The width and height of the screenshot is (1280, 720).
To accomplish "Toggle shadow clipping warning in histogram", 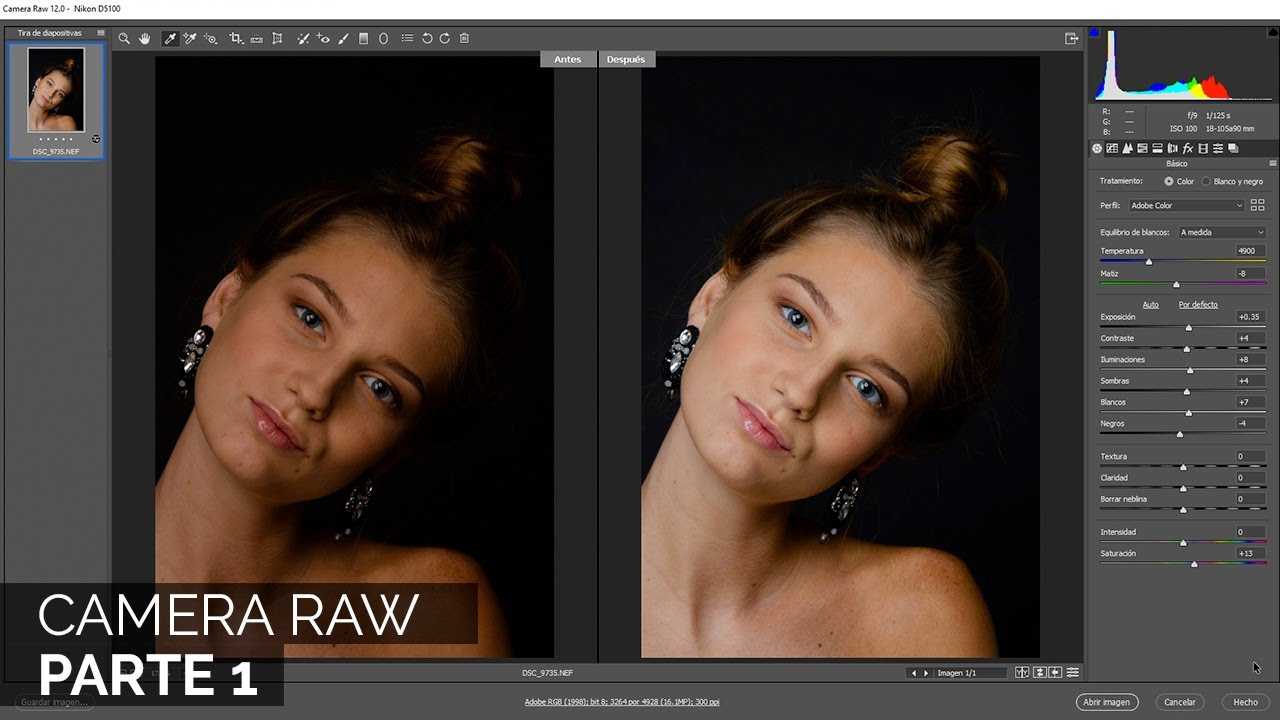I will point(1094,33).
